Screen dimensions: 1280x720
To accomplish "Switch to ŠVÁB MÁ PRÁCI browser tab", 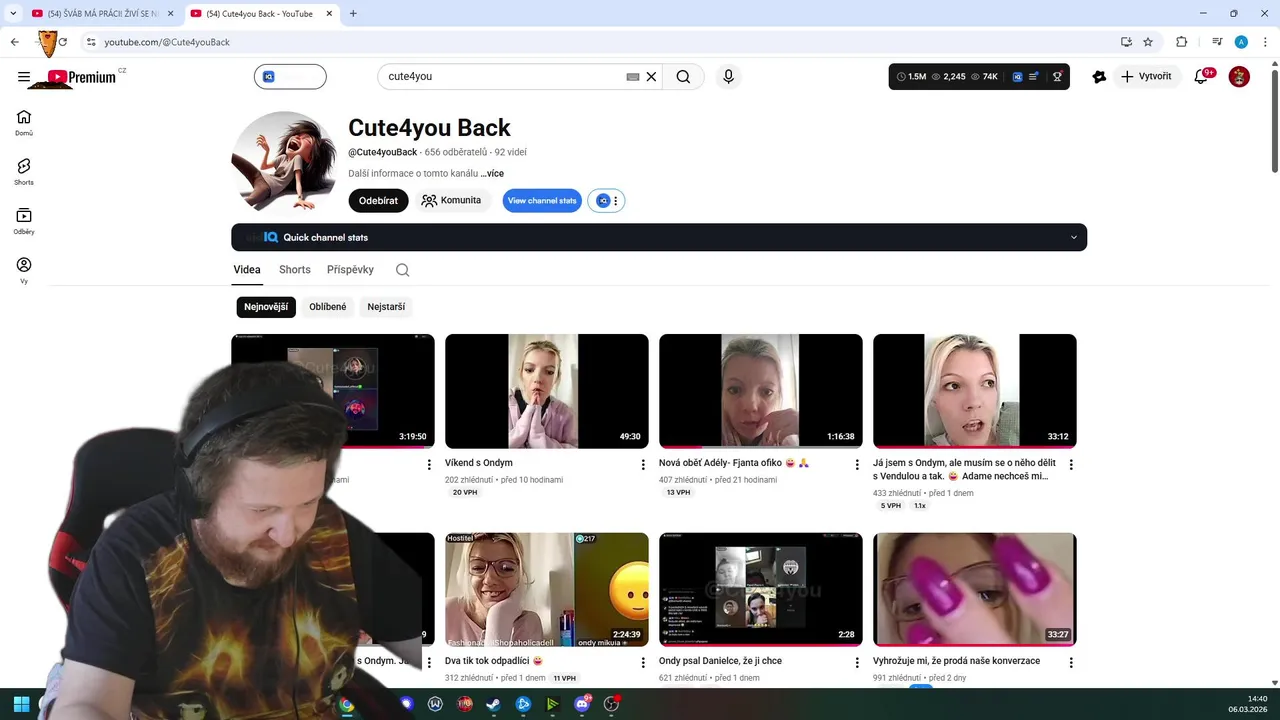I will pyautogui.click(x=103, y=14).
